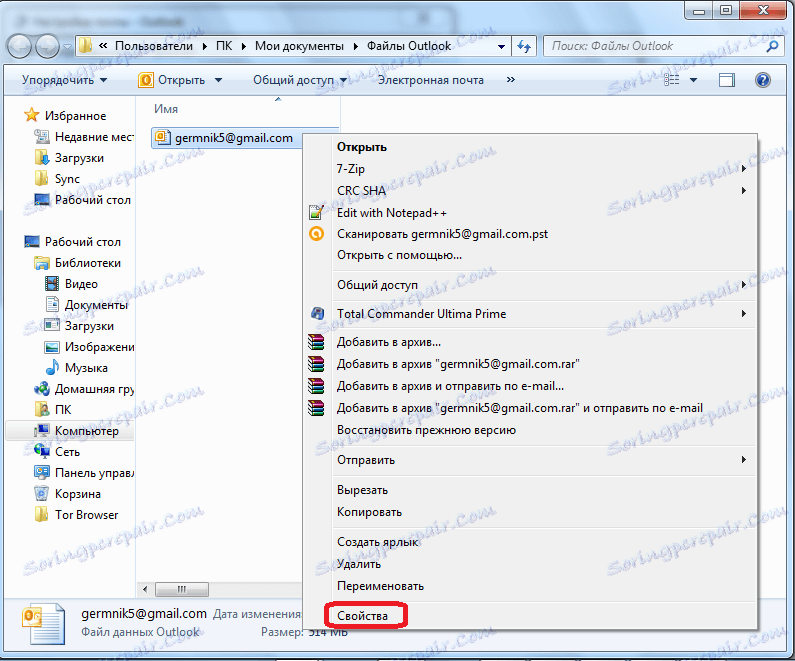Click the refresh icon beside address bar

pos(524,46)
